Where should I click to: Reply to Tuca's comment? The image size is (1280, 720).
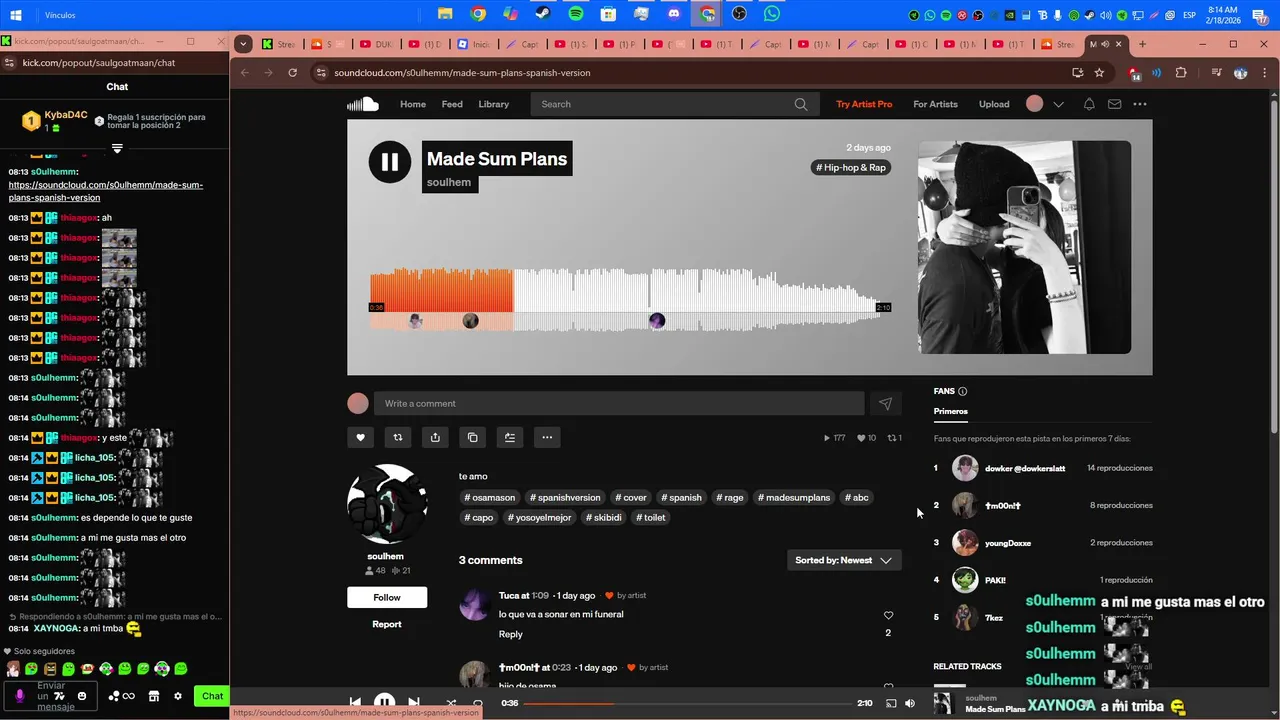[510, 634]
